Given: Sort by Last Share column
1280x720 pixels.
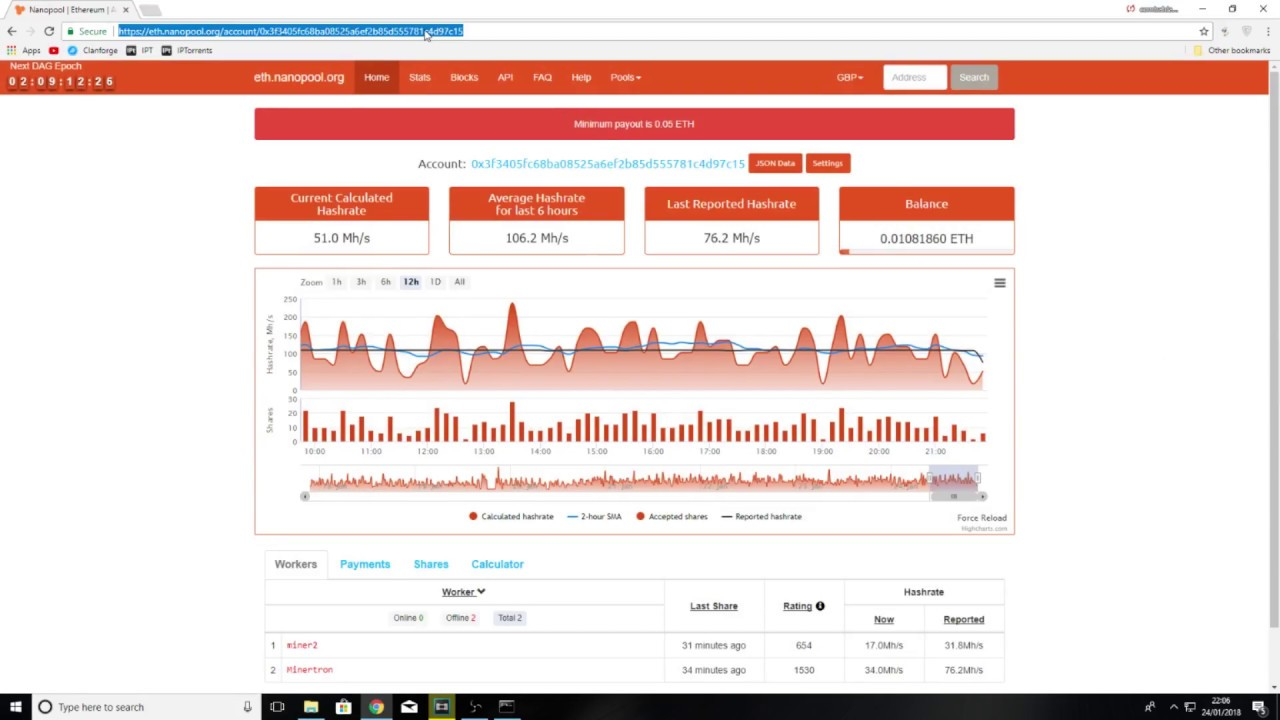Looking at the screenshot, I should [x=714, y=606].
